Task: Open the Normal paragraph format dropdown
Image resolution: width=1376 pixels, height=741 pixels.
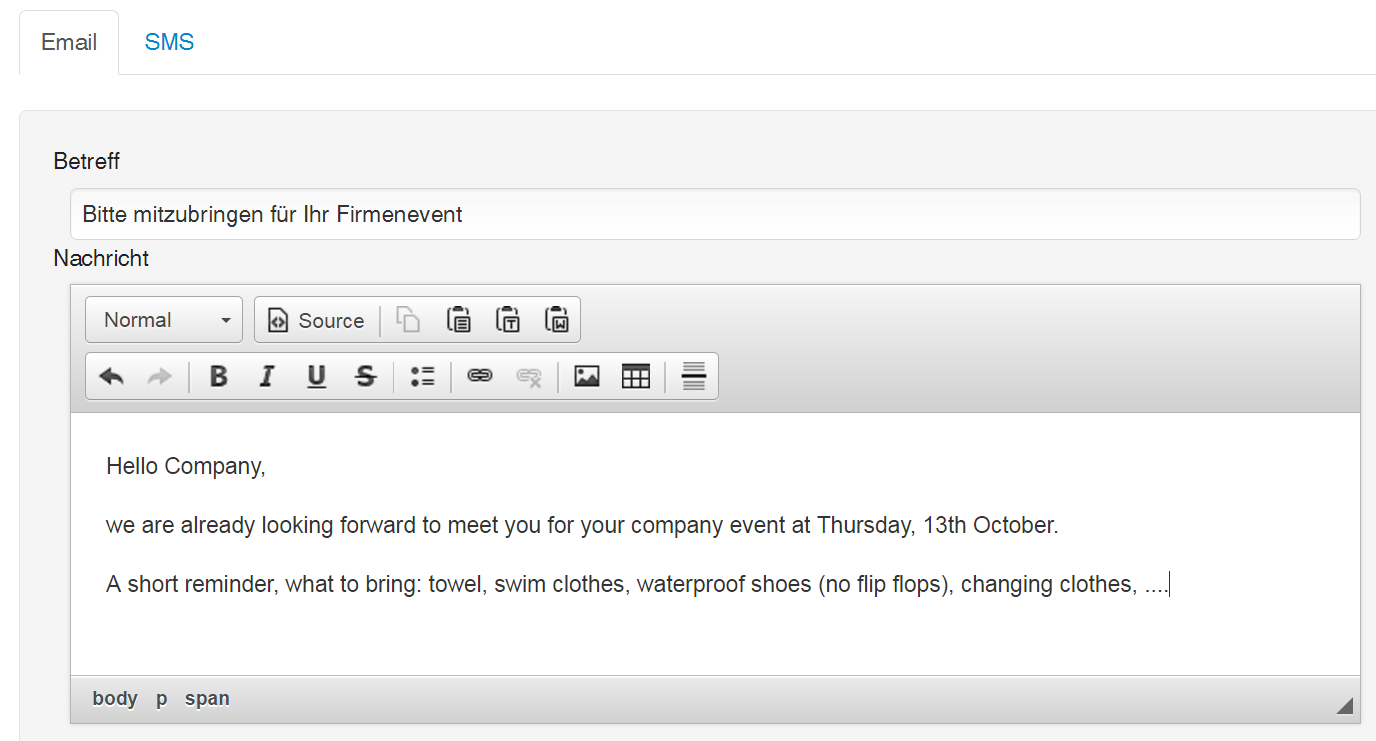Action: click(164, 320)
